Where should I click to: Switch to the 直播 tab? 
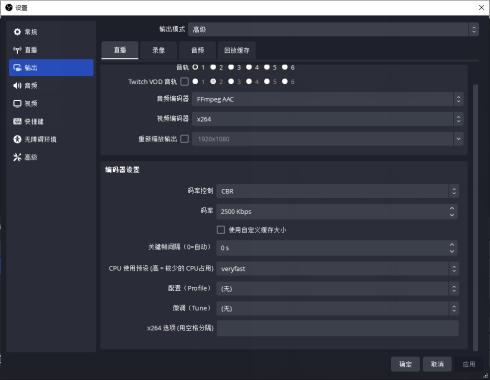(x=120, y=50)
